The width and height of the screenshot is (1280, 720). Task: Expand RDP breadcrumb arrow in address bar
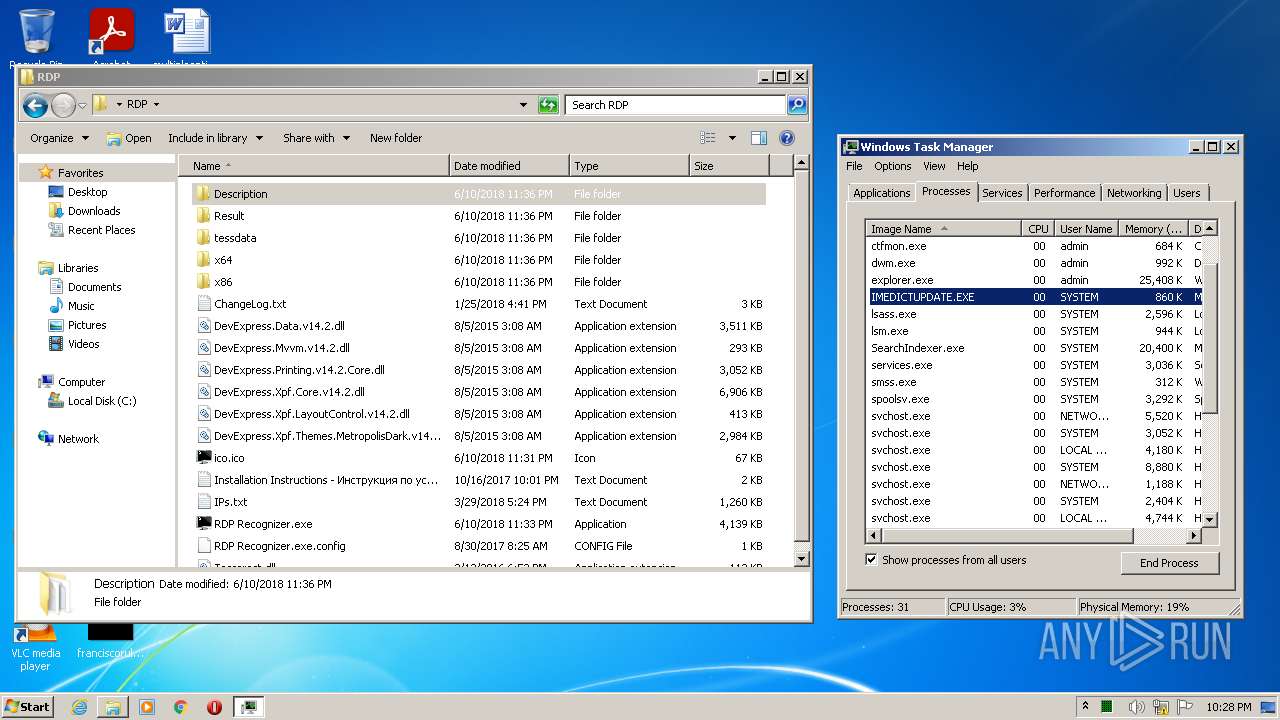156,104
